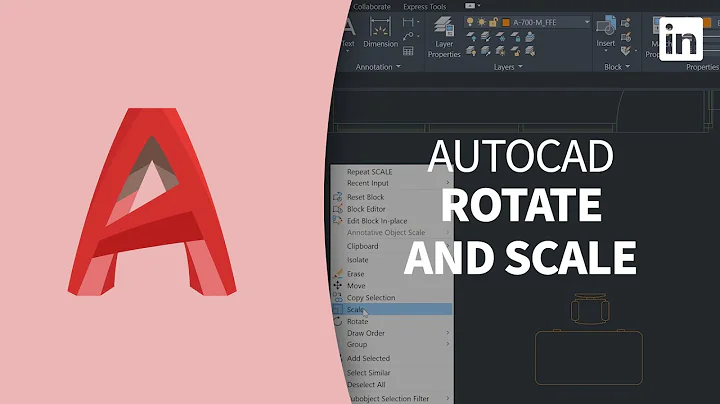
Task: Open the Insert dropdown arrow
Action: (x=606, y=51)
